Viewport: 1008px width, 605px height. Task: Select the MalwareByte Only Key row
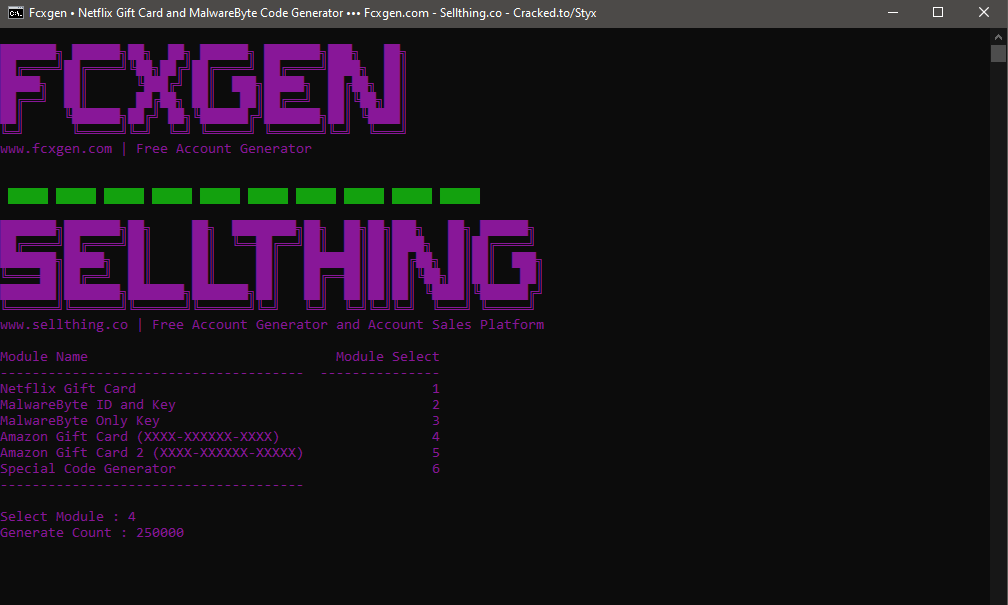click(220, 420)
